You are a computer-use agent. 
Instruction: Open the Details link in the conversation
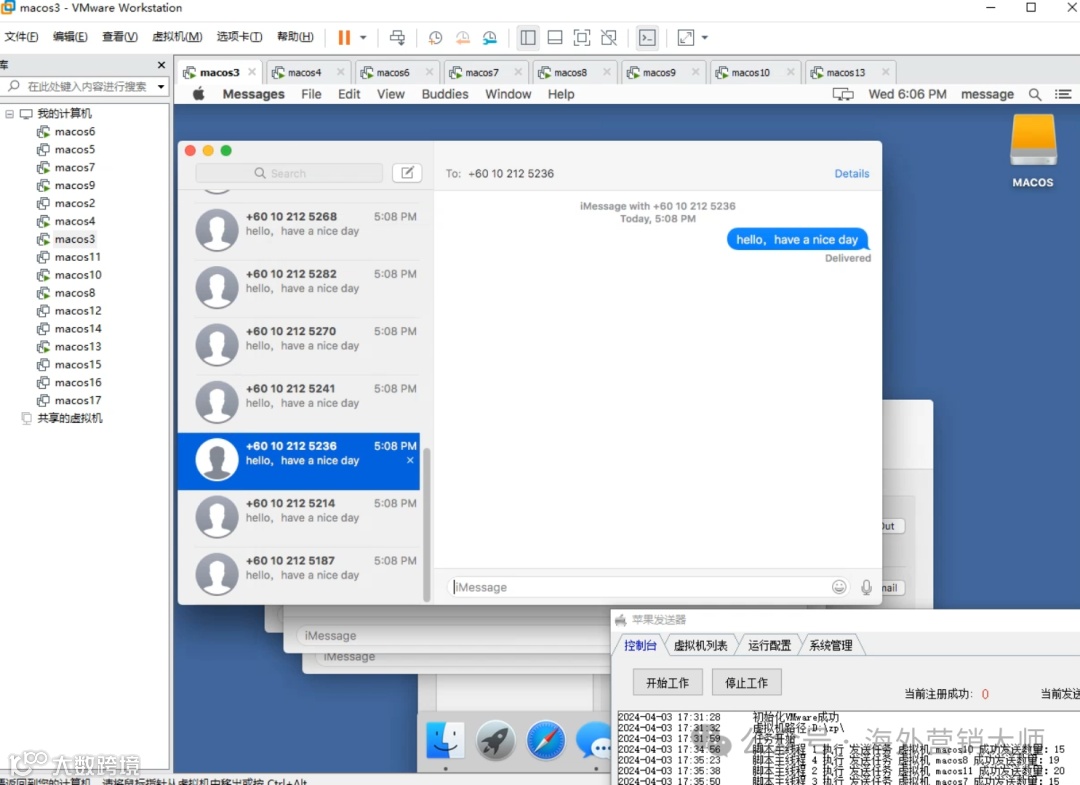pyautogui.click(x=851, y=174)
